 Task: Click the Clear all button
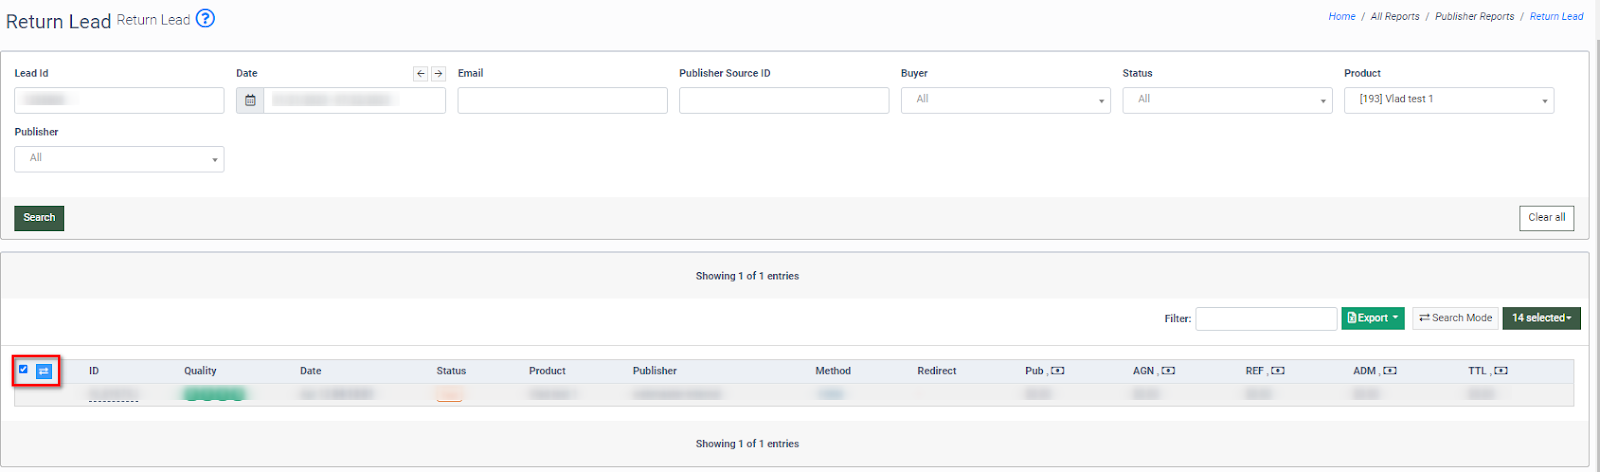(1546, 218)
